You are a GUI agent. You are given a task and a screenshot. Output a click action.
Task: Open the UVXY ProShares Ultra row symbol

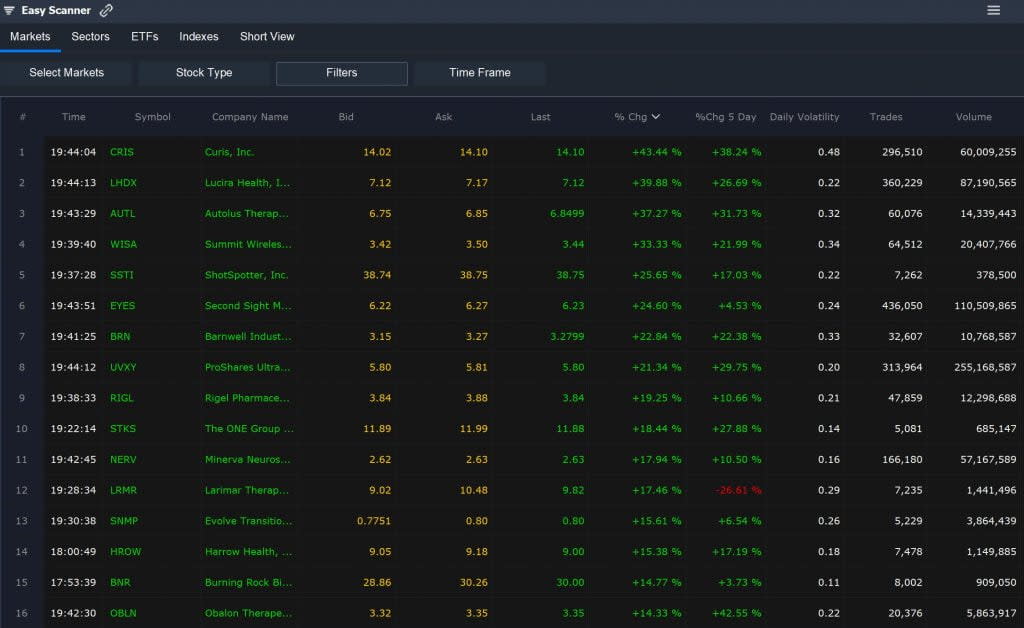(x=122, y=367)
